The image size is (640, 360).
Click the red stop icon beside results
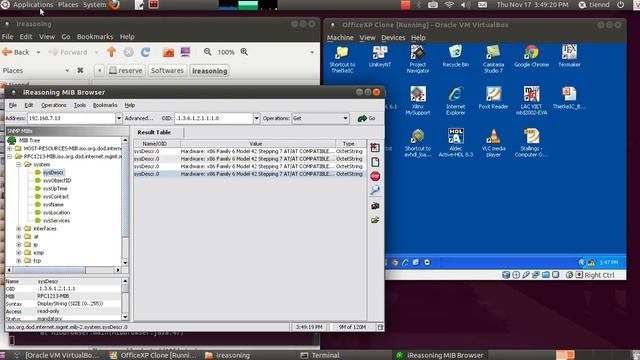tap(375, 176)
